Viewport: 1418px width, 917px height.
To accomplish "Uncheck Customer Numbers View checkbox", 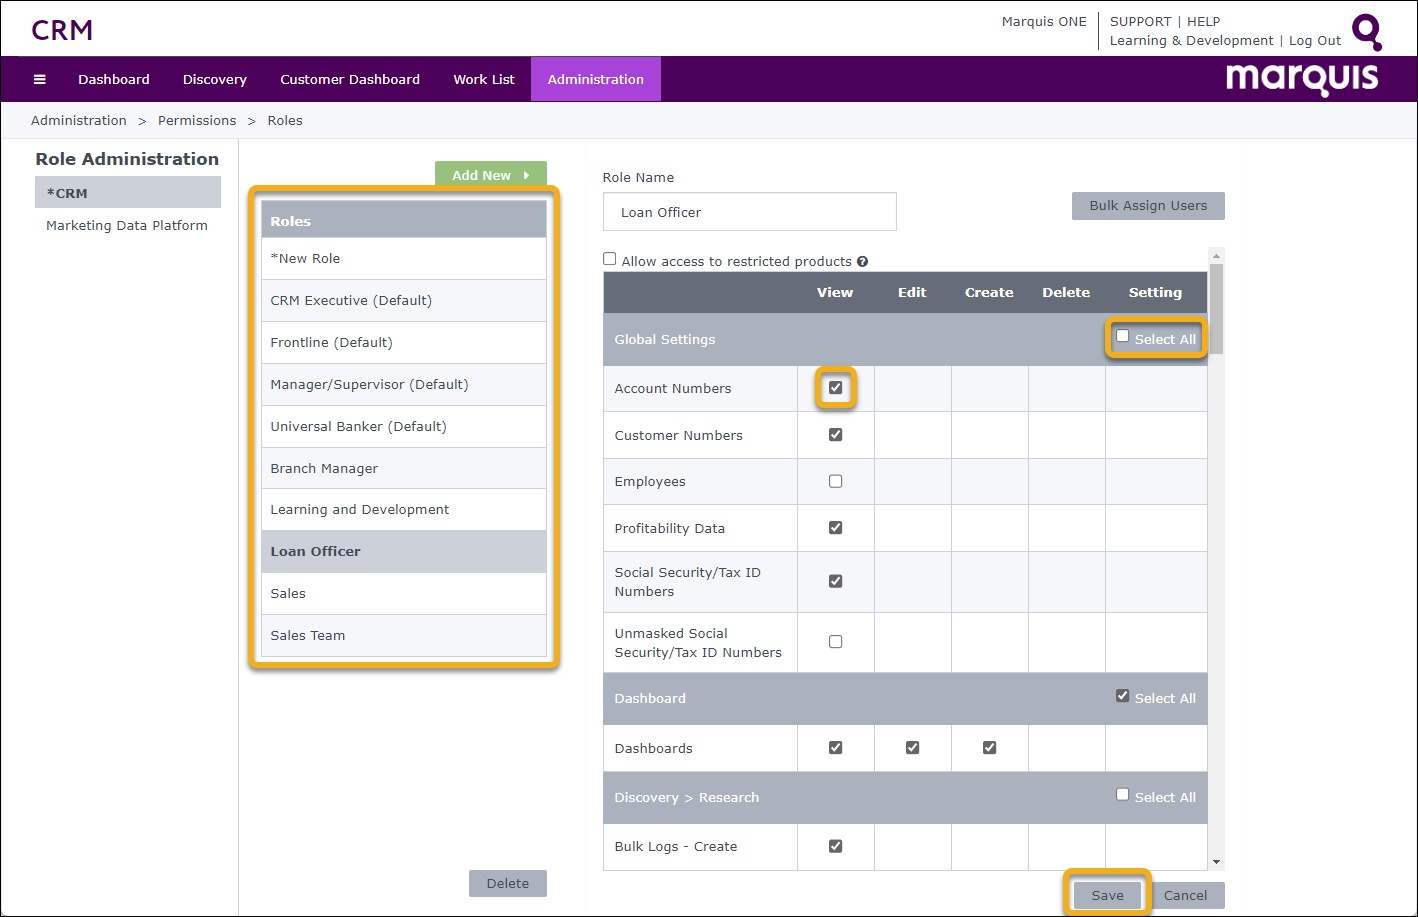I will point(836,434).
